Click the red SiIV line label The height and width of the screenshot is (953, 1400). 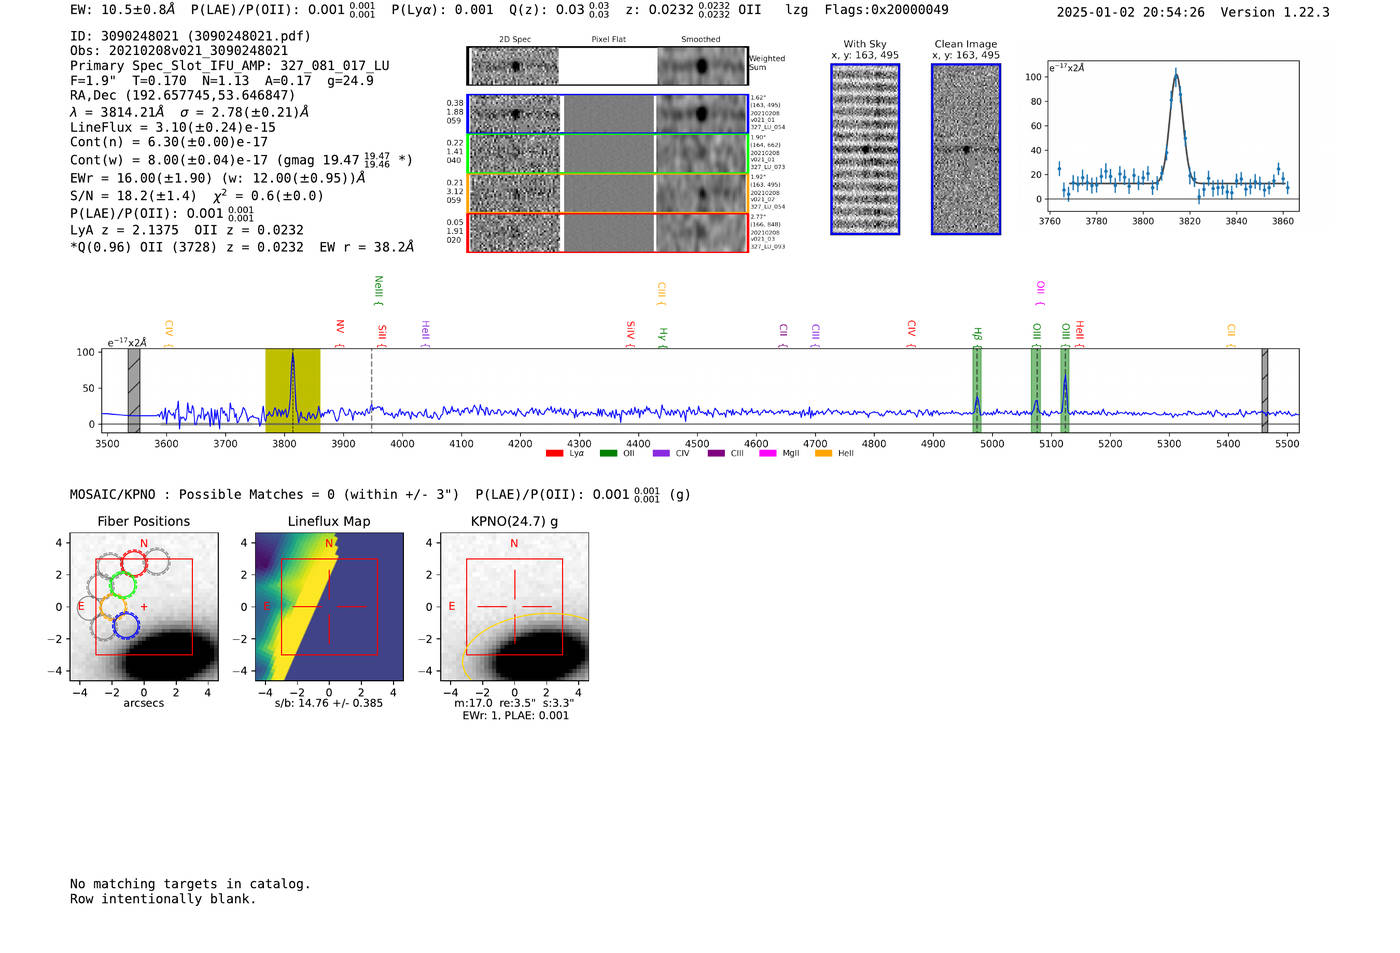point(630,333)
